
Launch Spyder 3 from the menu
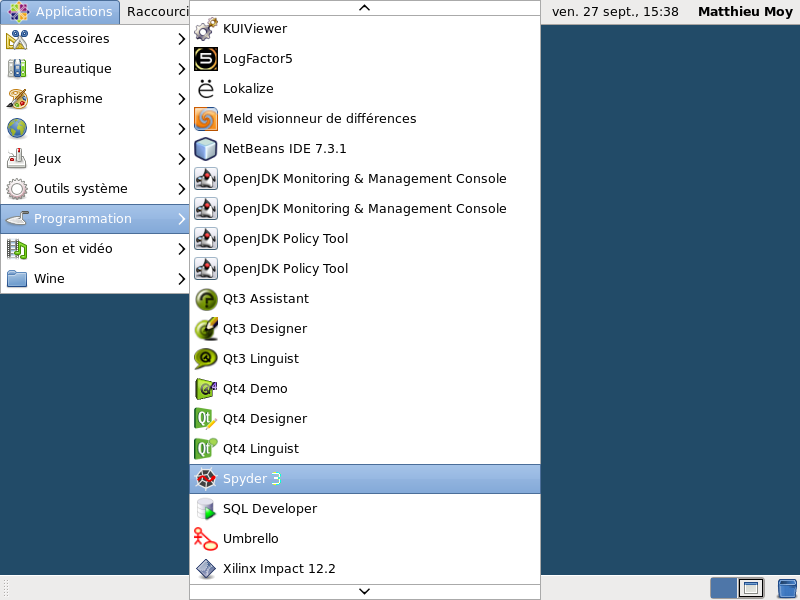click(x=365, y=479)
